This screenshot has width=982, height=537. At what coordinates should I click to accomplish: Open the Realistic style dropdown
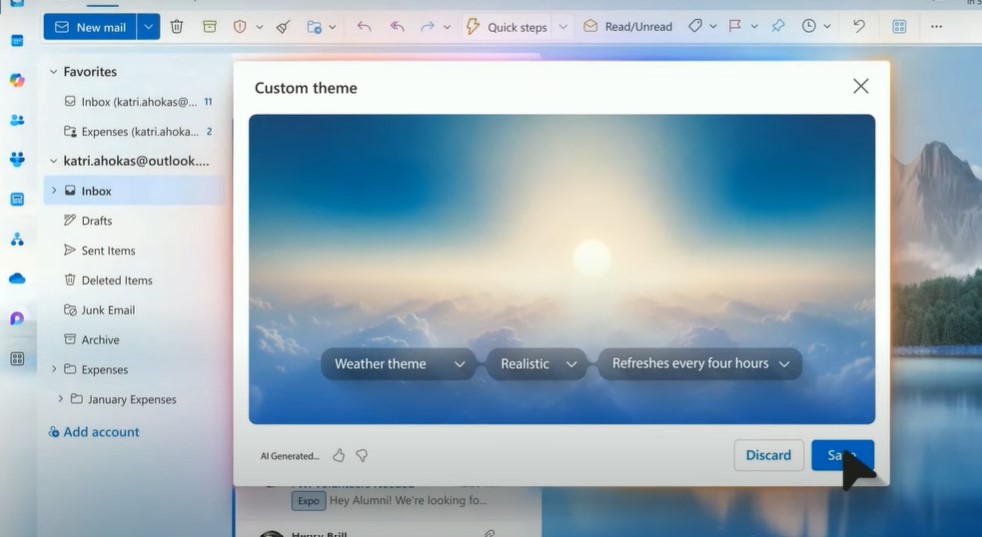538,364
